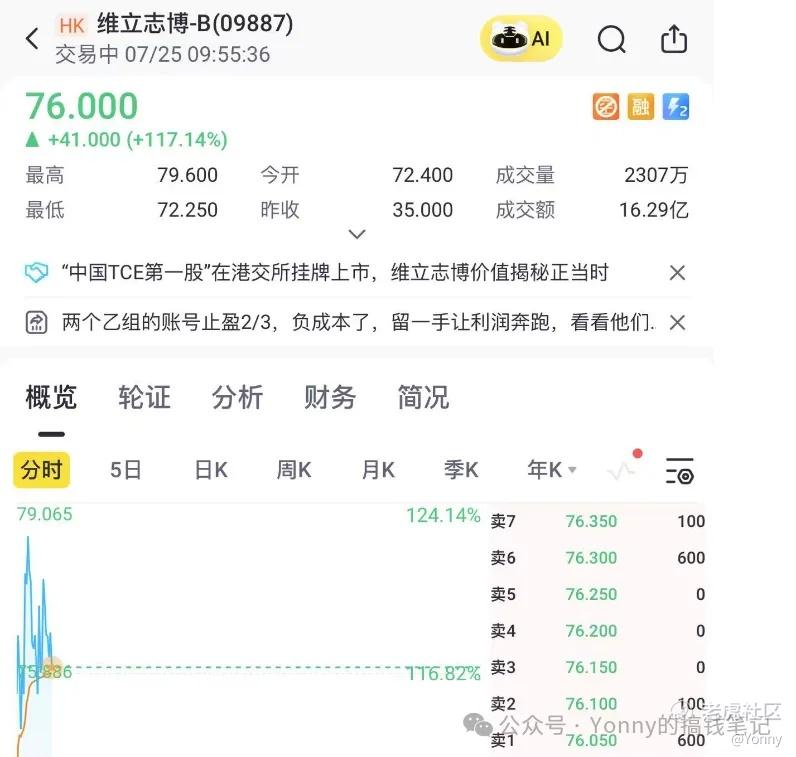Select the 5日 chart period

[x=125, y=470]
